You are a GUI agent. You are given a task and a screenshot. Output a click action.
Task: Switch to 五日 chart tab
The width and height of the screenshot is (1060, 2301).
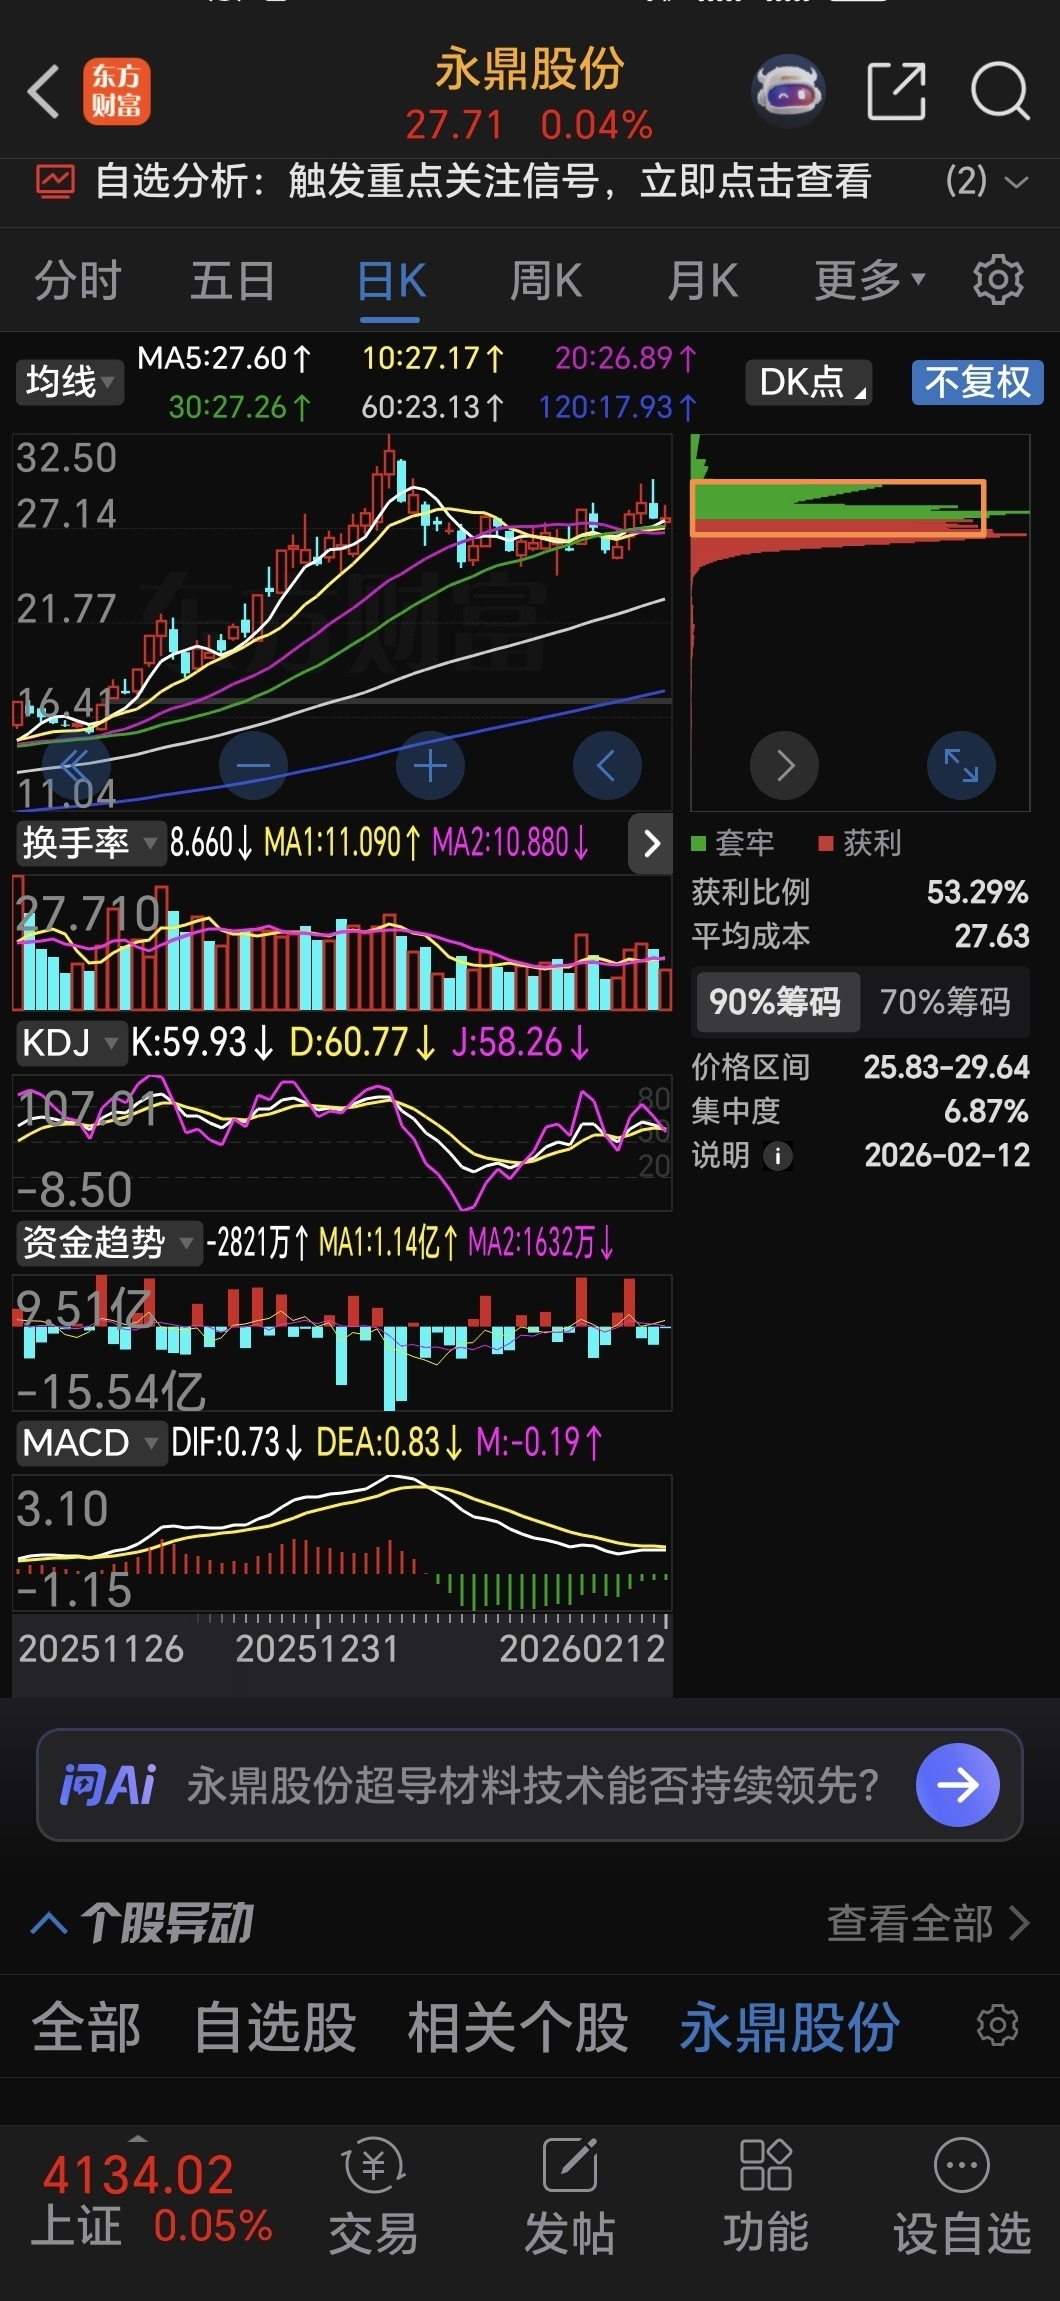233,280
